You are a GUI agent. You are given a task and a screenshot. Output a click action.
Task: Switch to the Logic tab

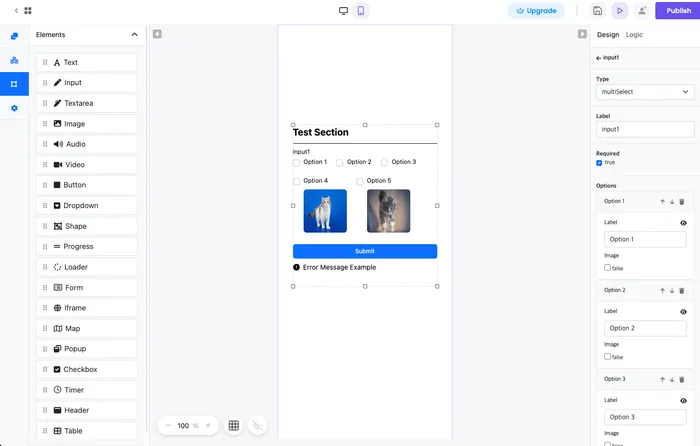pos(634,35)
